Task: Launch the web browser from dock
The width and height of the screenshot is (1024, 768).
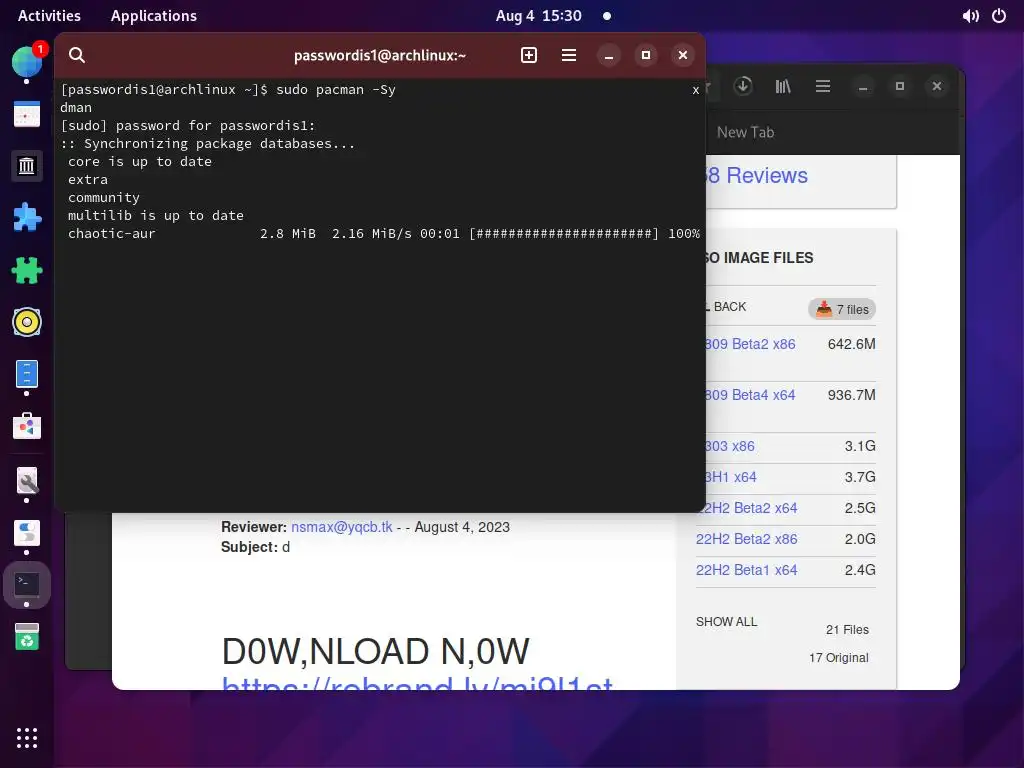Action: 27,61
